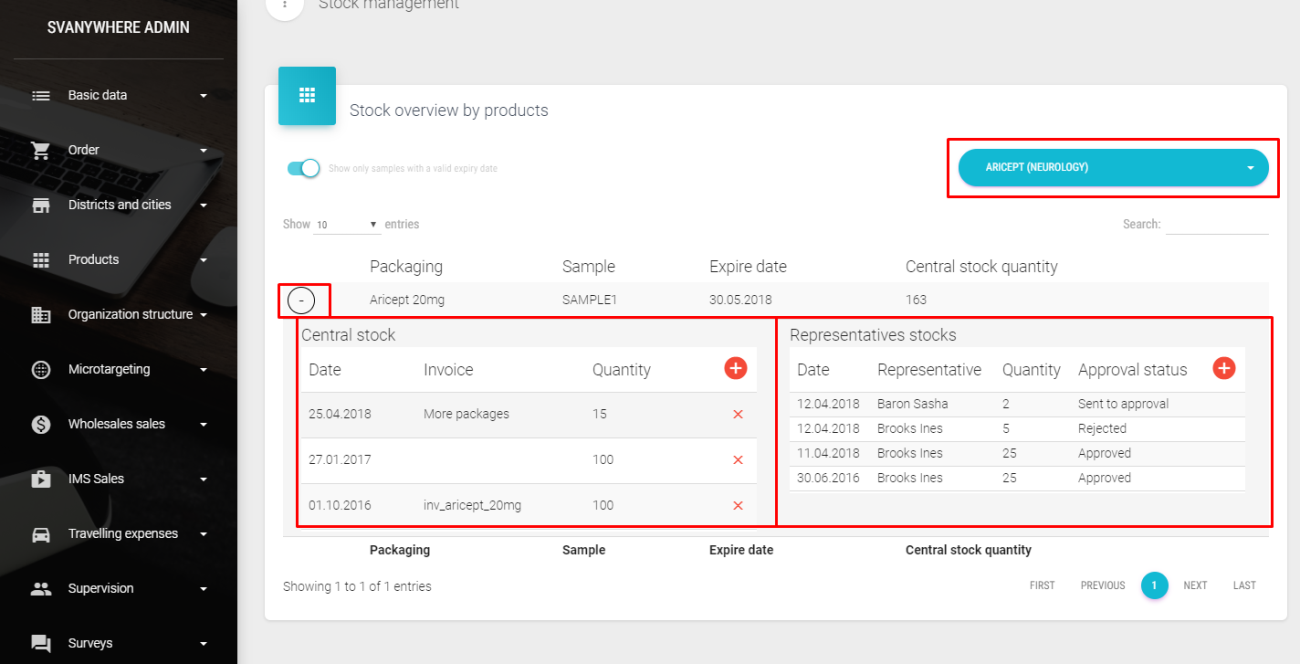Open the ARICEPT (NEUROLOGY) product dropdown
The image size is (1300, 664).
pos(1112,168)
